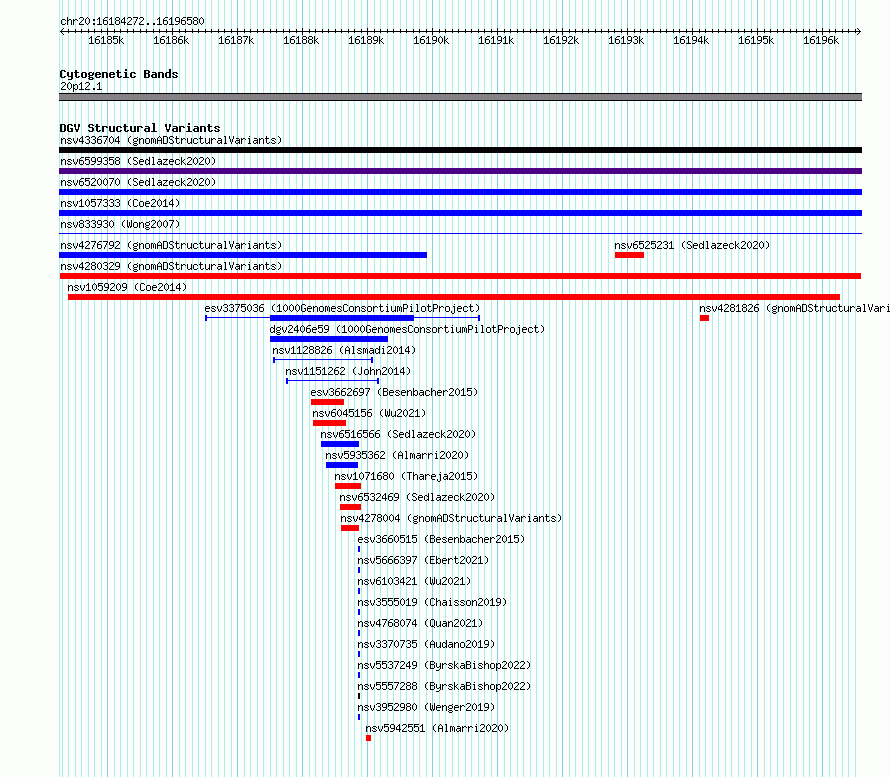Click the 20p12.1 band label
Viewport: 890px width, 777px height.
pos(81,86)
